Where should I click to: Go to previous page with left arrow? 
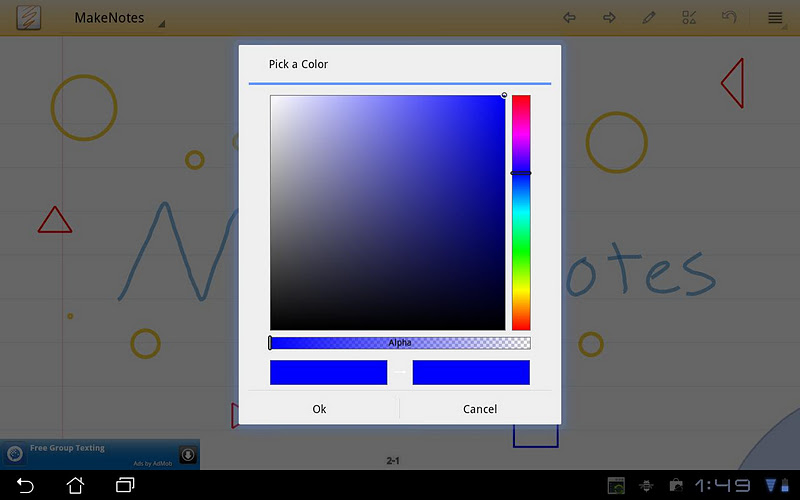tap(569, 18)
